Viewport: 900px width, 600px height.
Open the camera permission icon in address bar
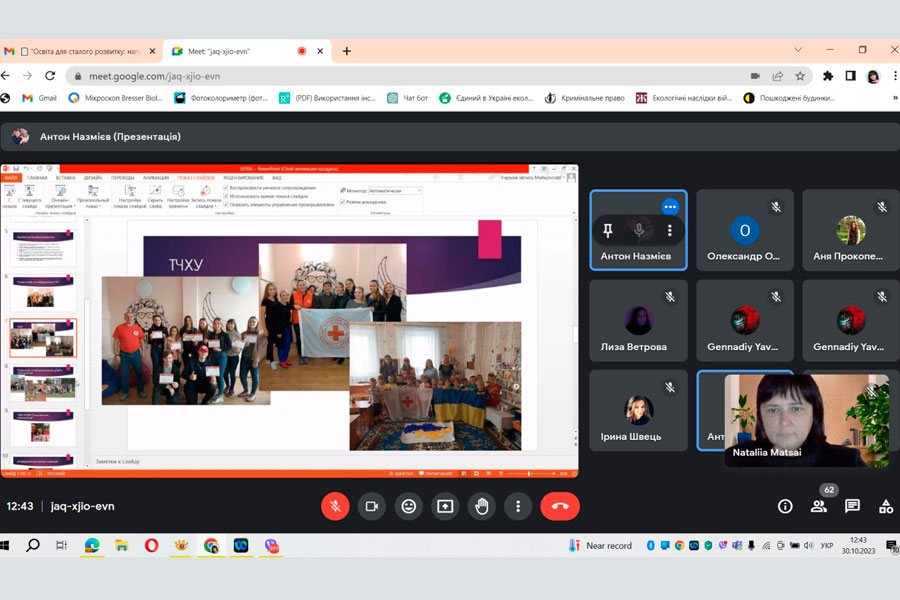click(x=755, y=76)
